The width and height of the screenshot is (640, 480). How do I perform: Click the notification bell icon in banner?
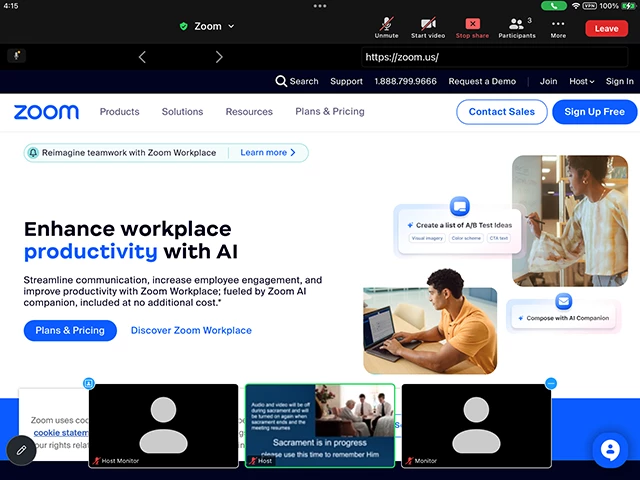pyautogui.click(x=33, y=153)
